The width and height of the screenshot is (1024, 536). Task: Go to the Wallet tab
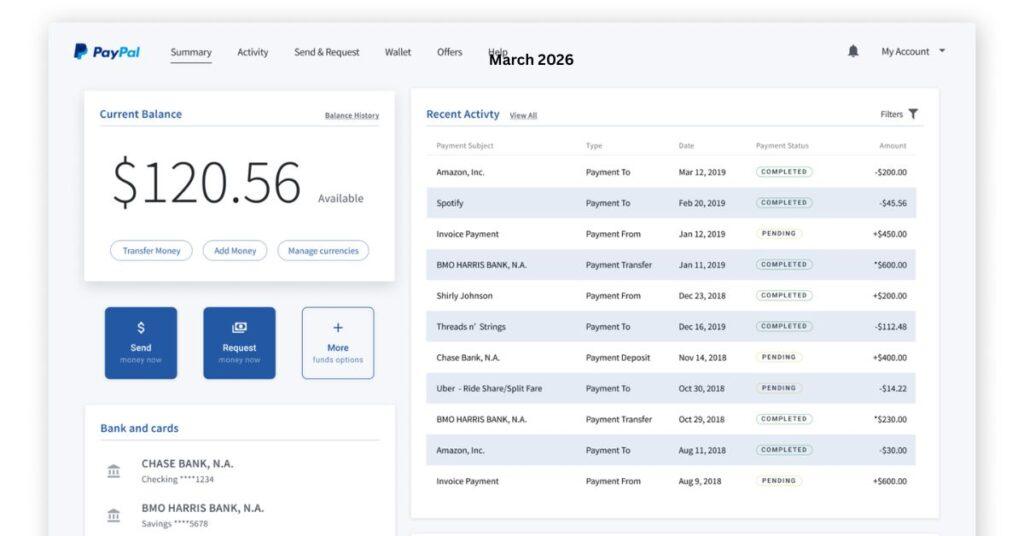(398, 52)
